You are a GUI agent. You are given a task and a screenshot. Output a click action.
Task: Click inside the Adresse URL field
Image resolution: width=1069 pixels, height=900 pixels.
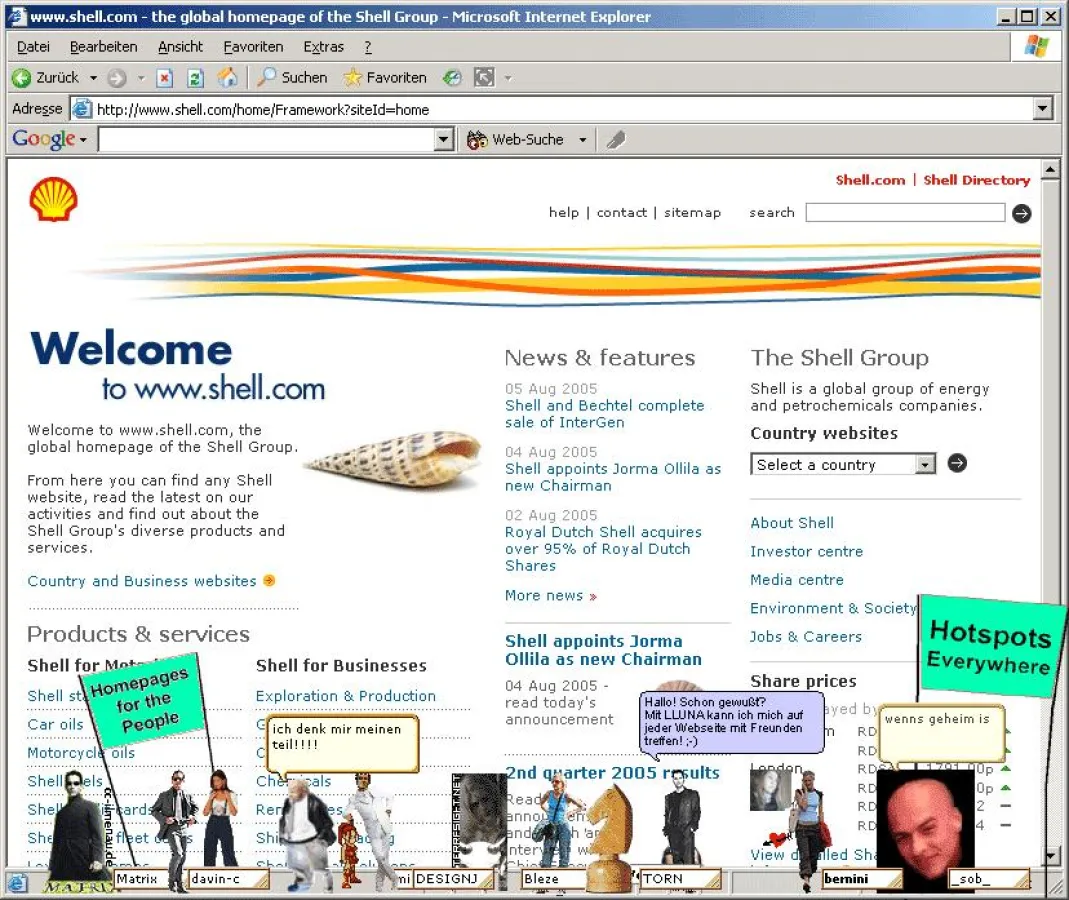(x=400, y=109)
